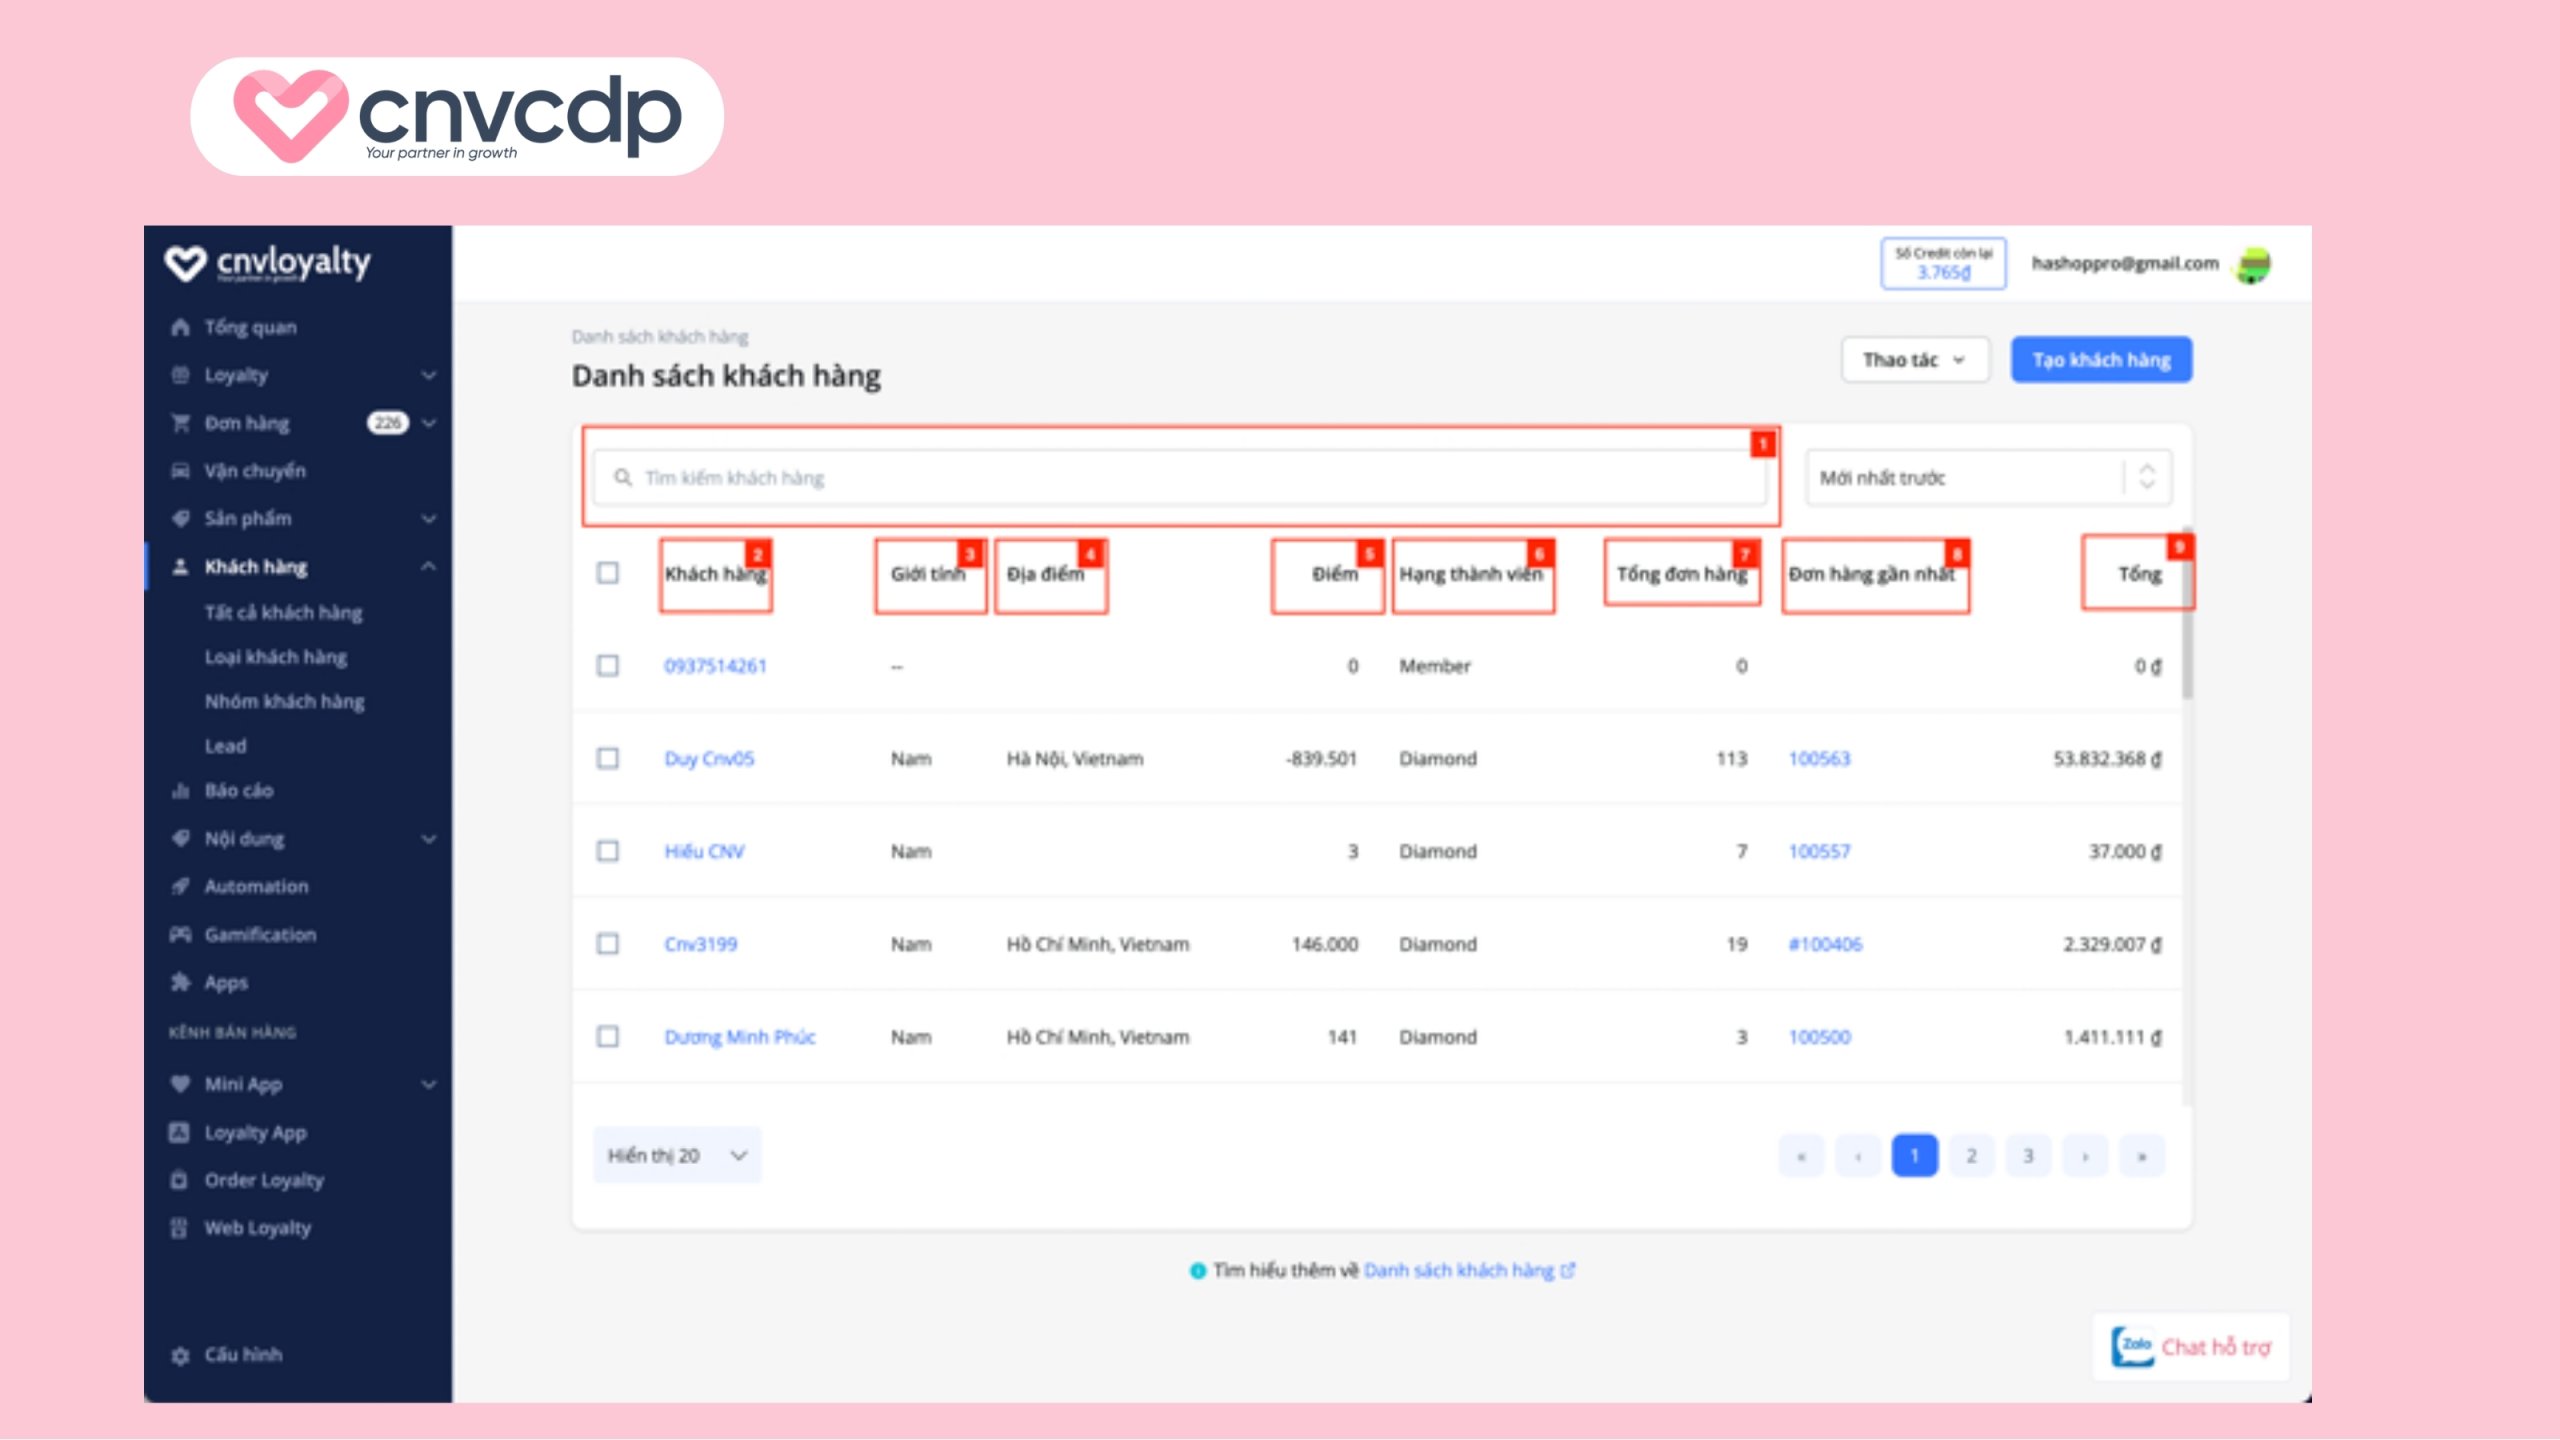The width and height of the screenshot is (2560, 1440).
Task: Open customer Dương Minh Phúc link
Action: [x=740, y=1037]
